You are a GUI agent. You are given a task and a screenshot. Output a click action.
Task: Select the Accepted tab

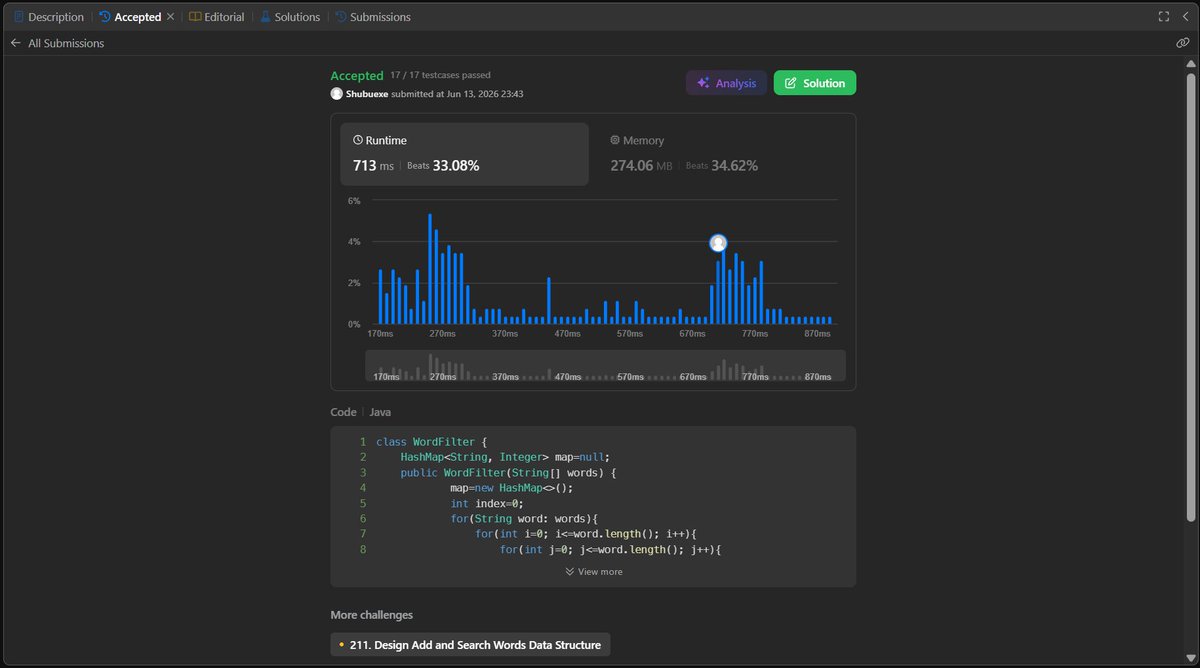coord(130,17)
